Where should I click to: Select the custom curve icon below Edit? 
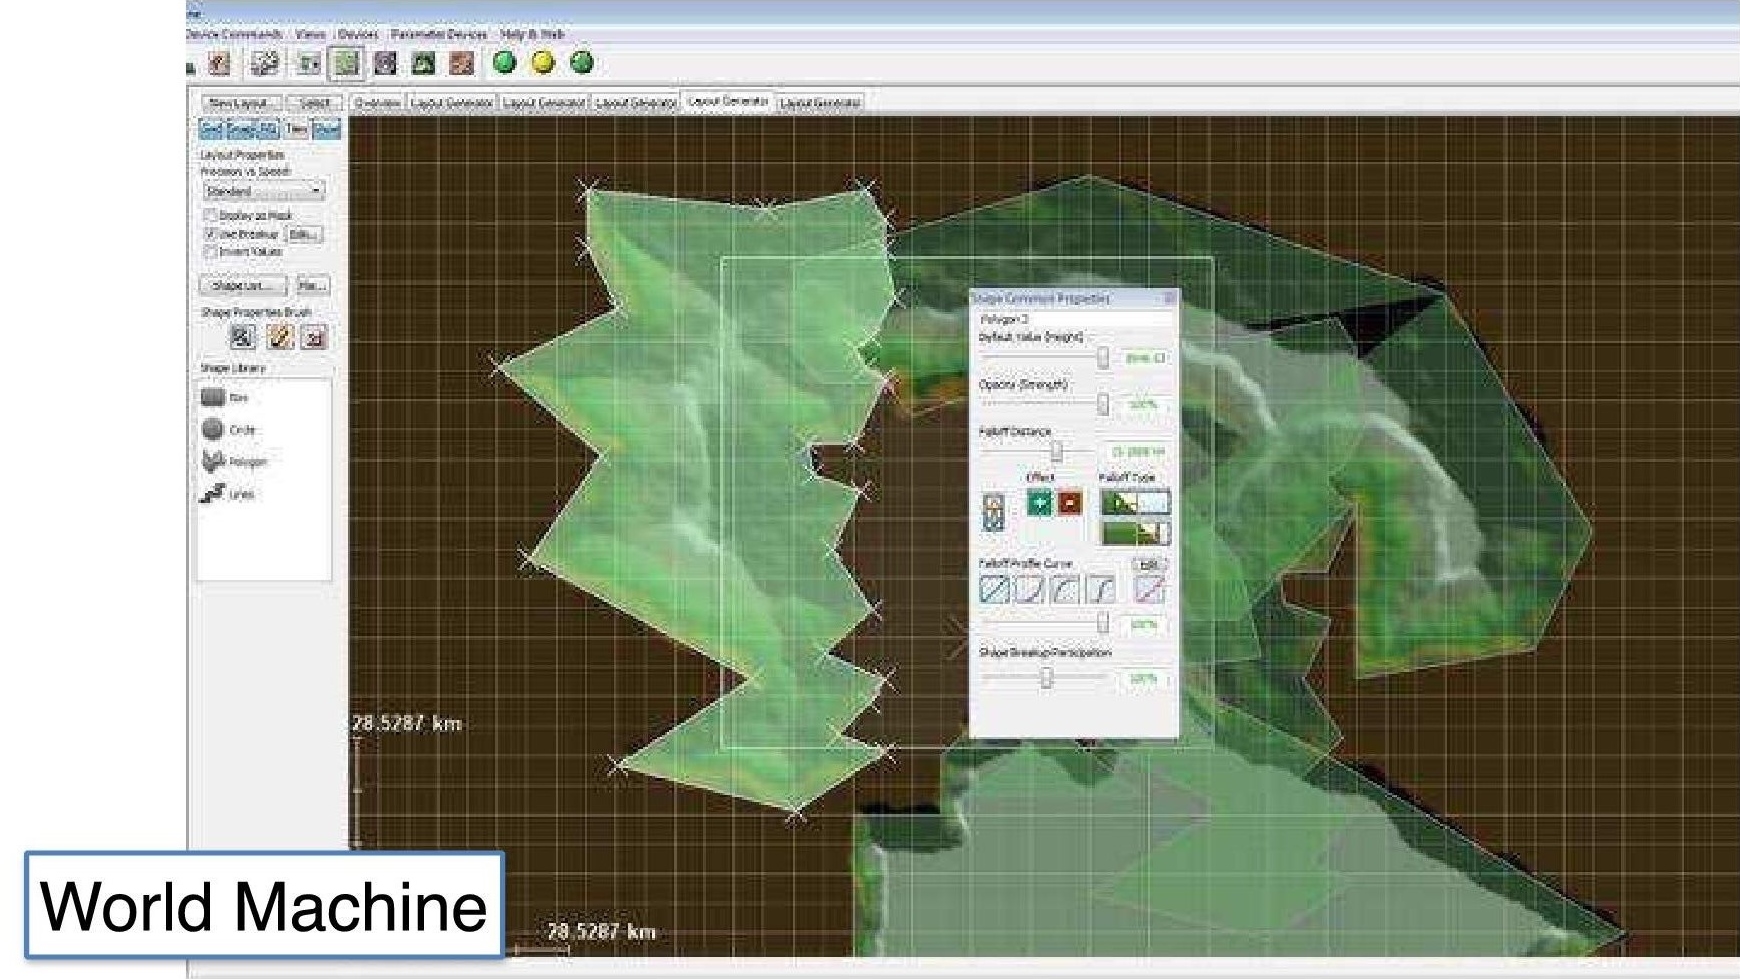coord(1149,590)
